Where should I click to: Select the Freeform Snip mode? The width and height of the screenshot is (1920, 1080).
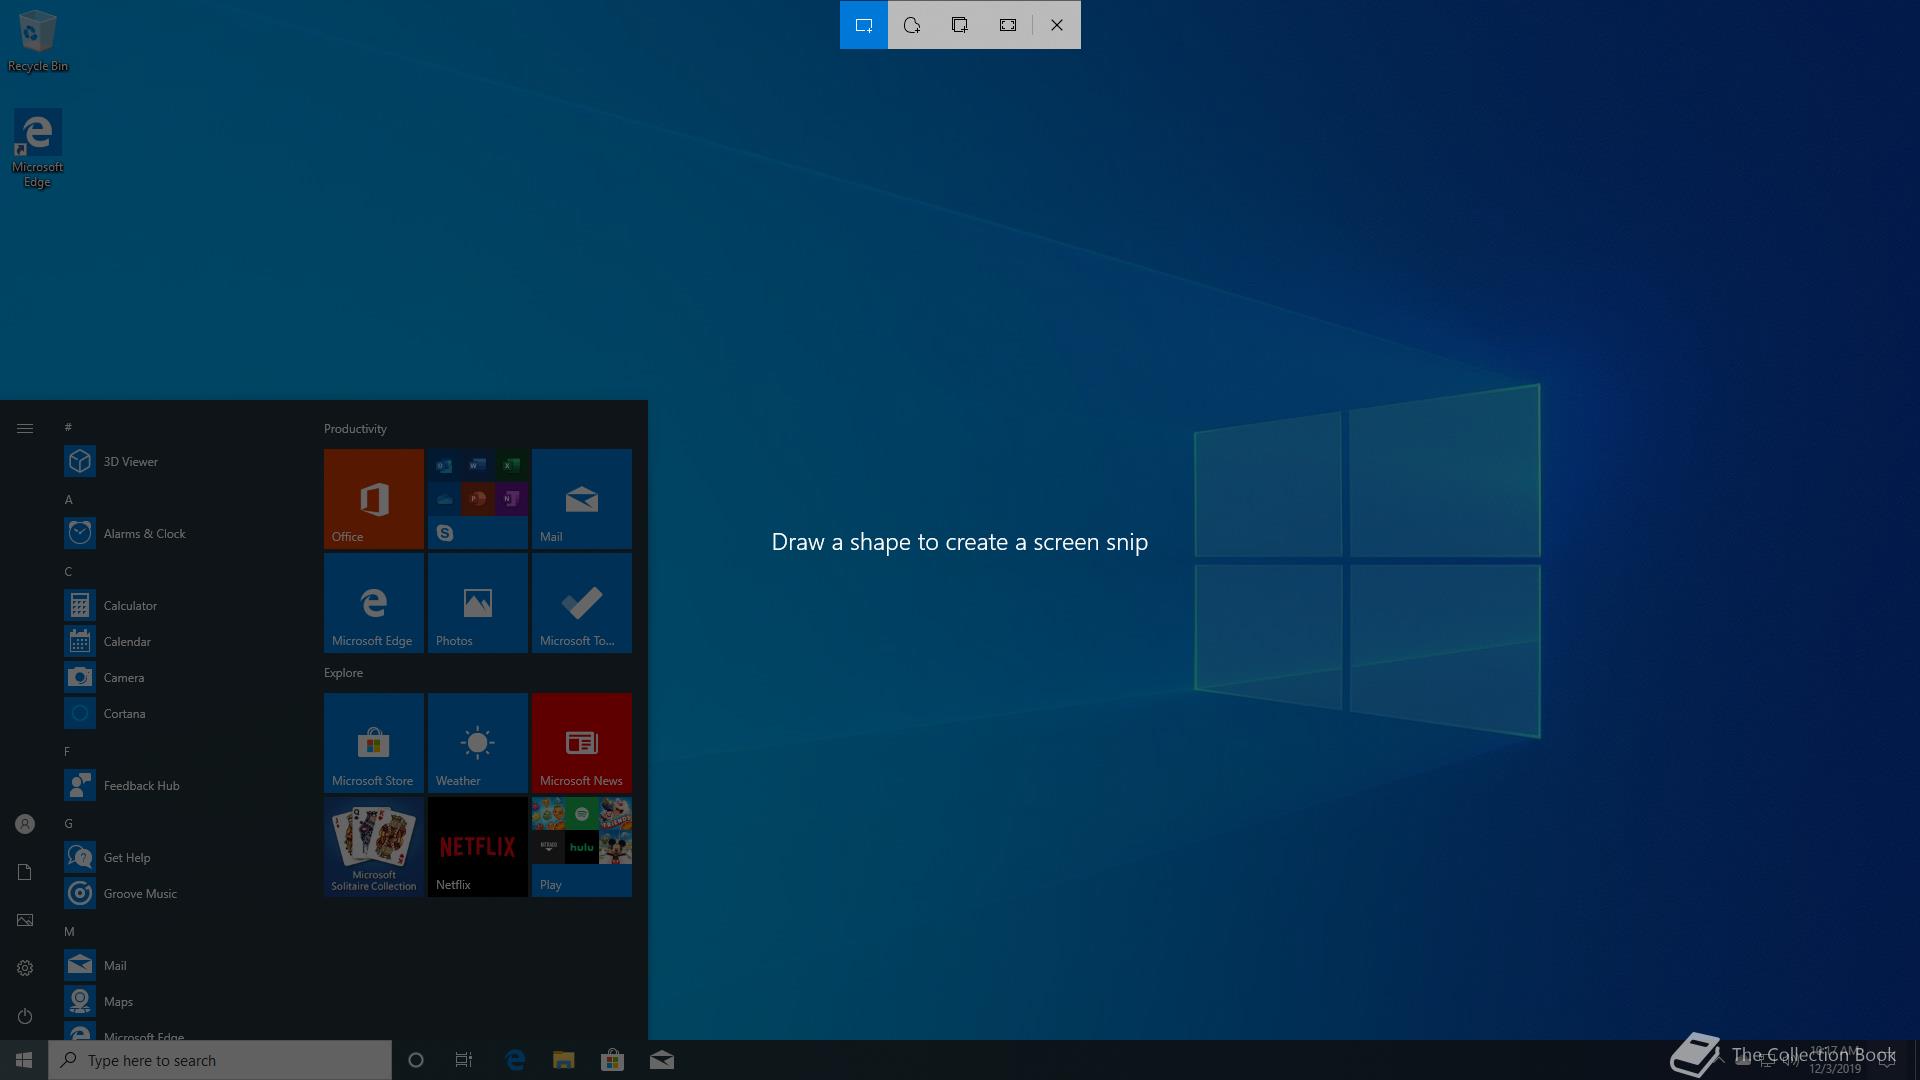click(912, 25)
